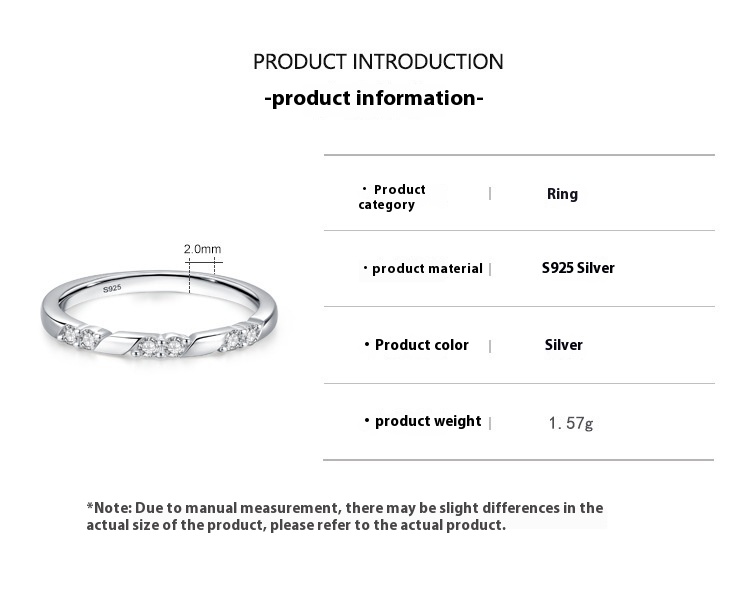
Task: Click the 1.57g weight value
Action: pos(571,423)
